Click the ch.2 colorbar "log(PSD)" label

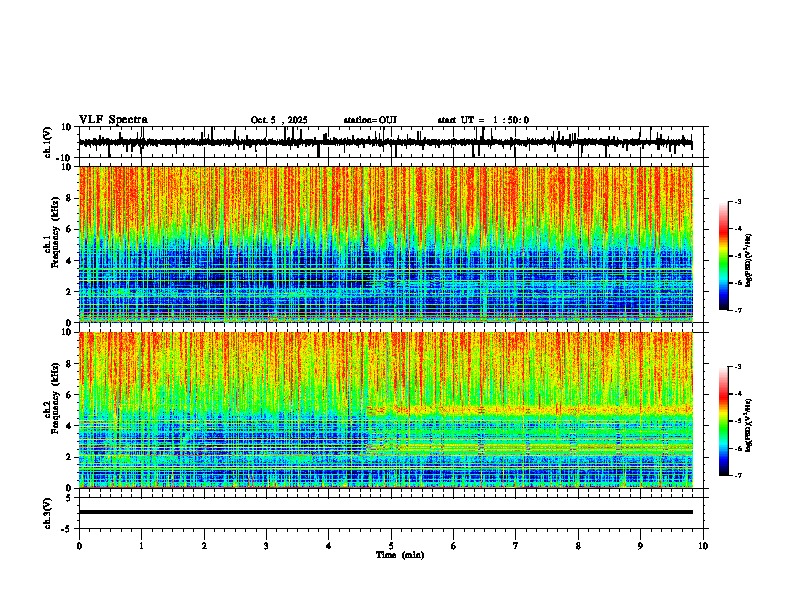click(x=749, y=425)
